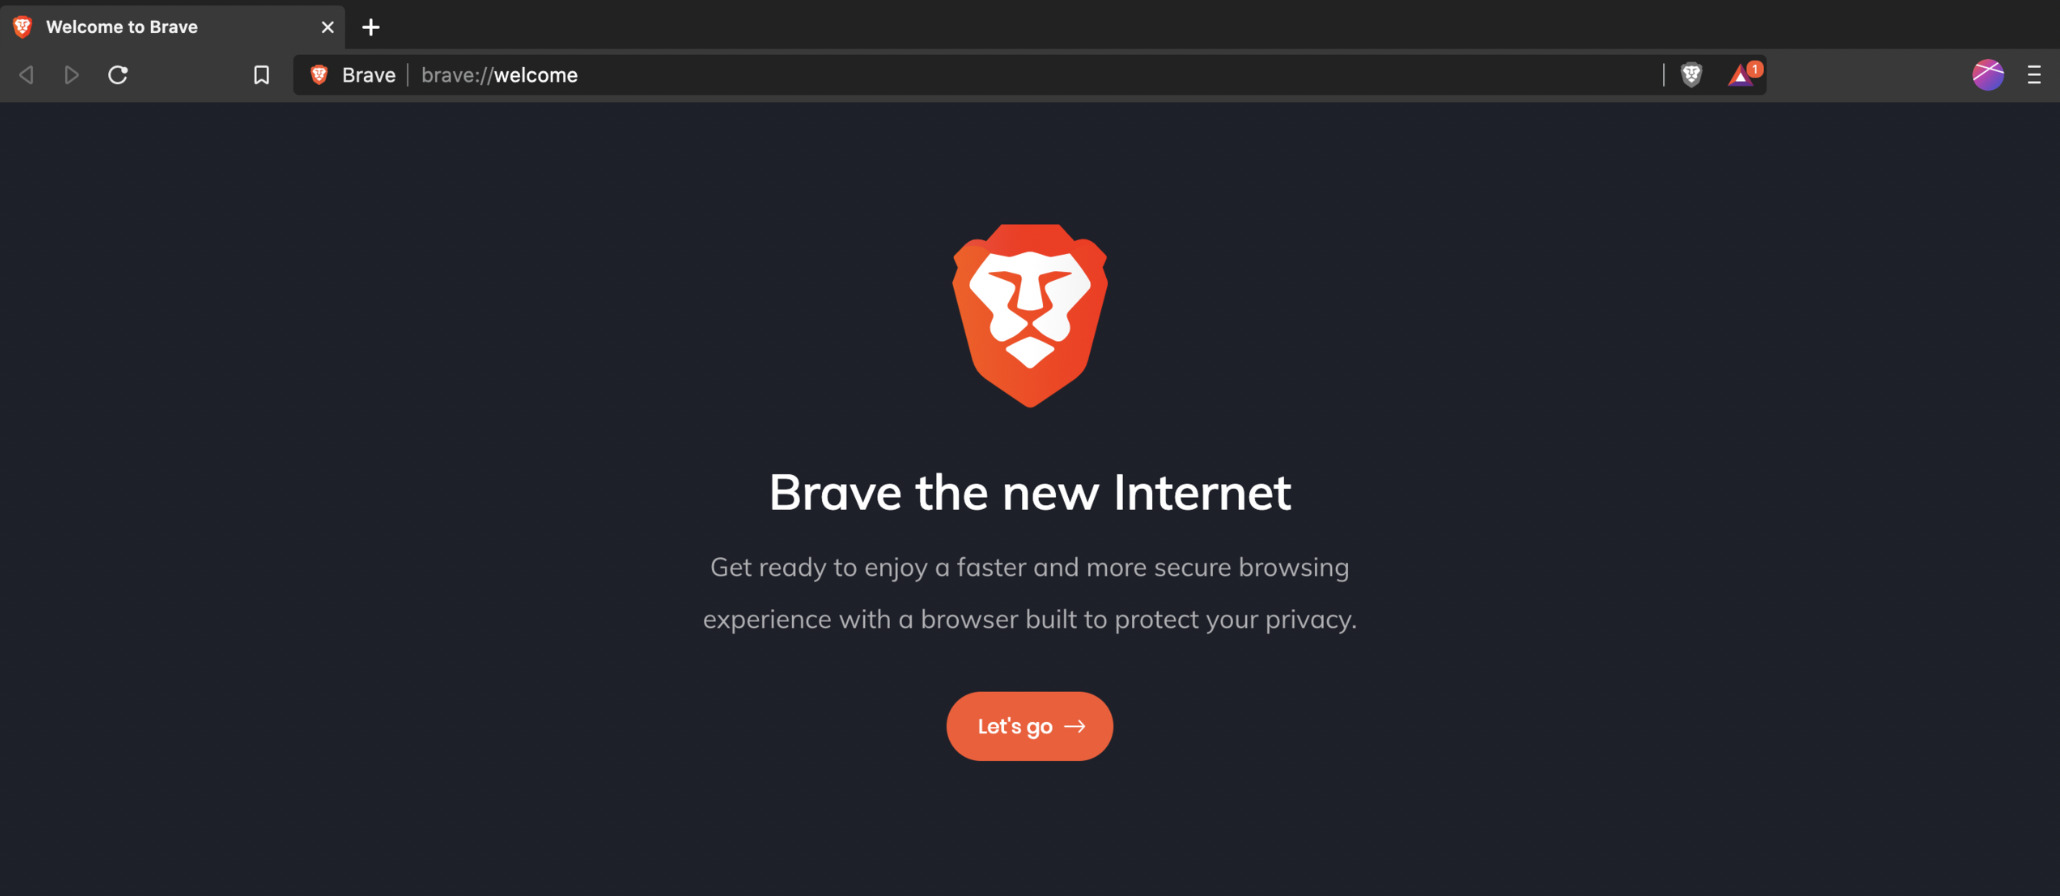This screenshot has height=896, width=2060.
Task: Open a new tab with plus button
Action: tap(371, 27)
